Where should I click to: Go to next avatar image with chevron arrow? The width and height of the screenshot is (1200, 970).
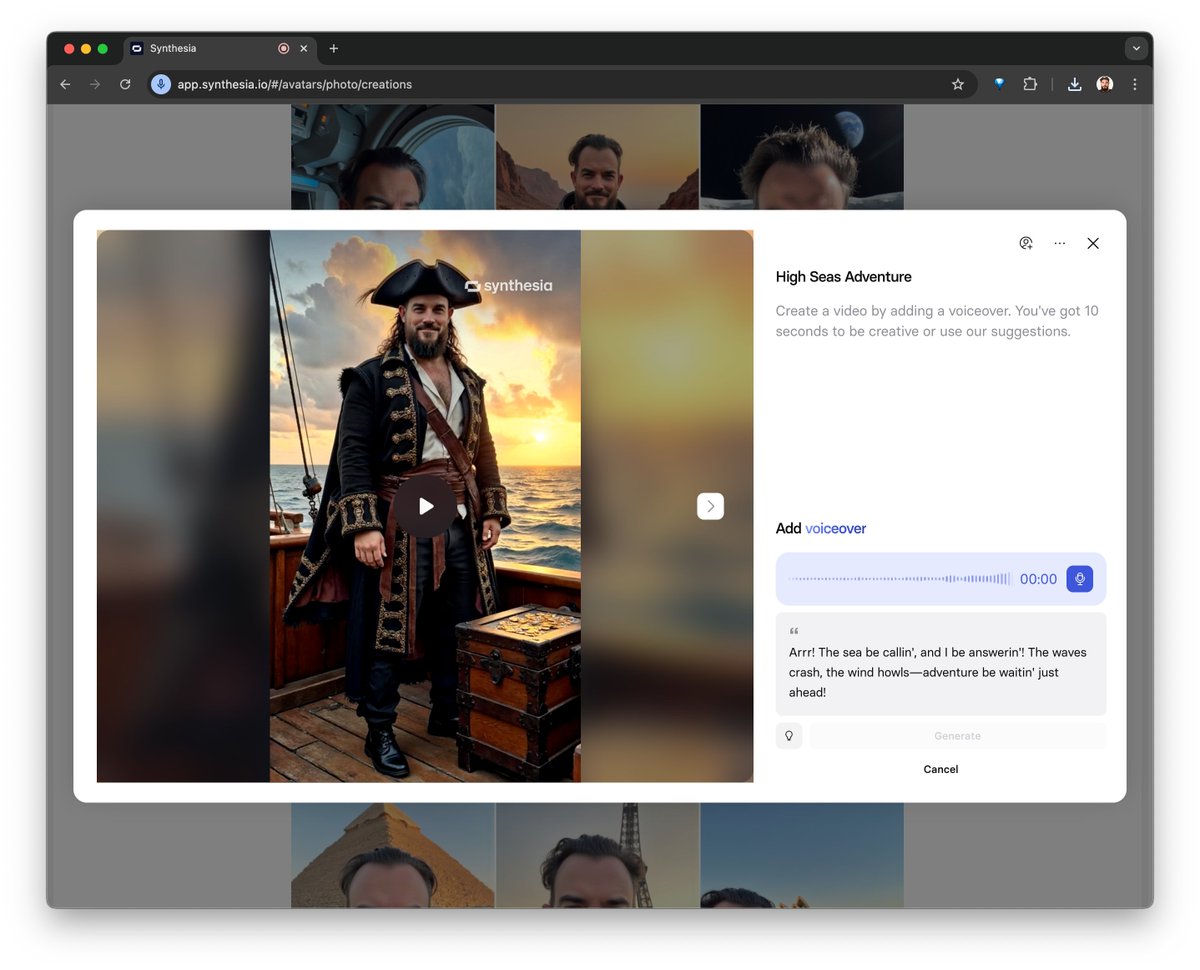click(x=710, y=506)
